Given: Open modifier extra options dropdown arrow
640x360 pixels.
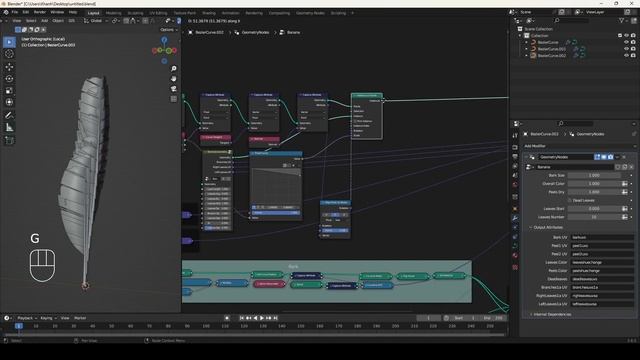Looking at the screenshot, I should [x=617, y=157].
